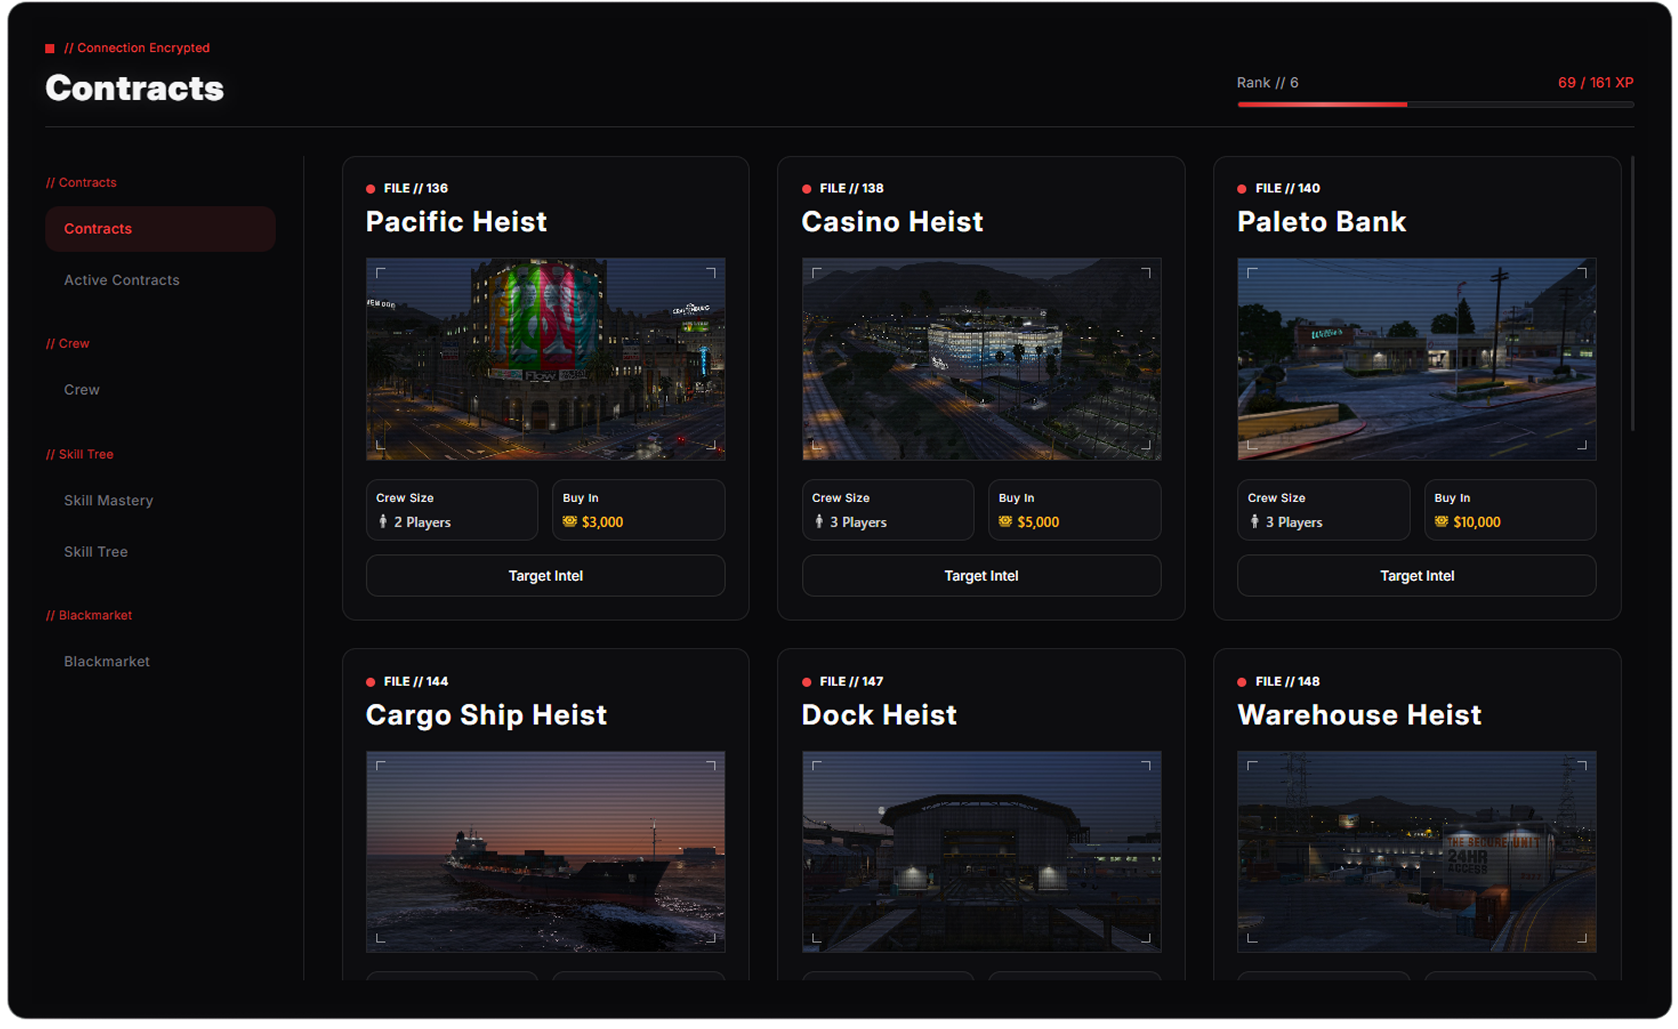This screenshot has height=1029, width=1678.
Task: Click the cash icon beside $10,000 buy-in
Action: click(1441, 522)
